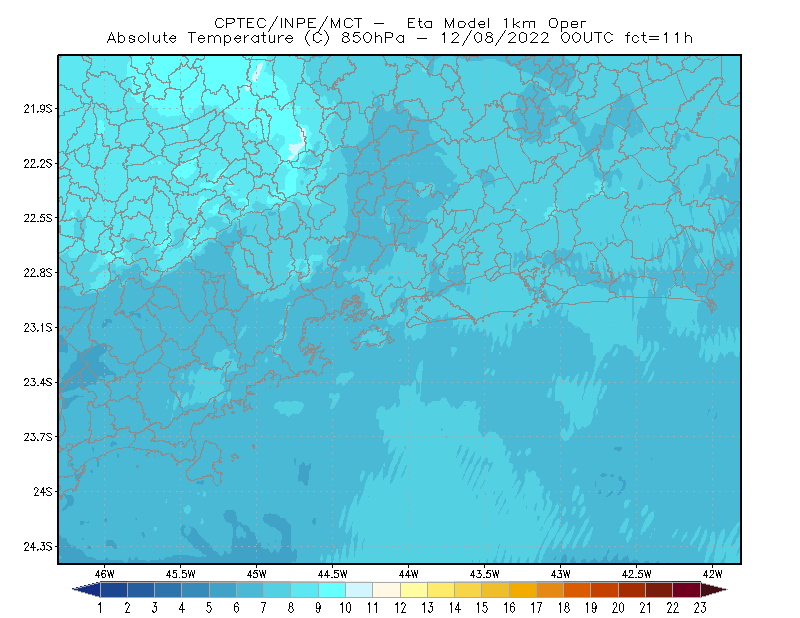
Task: Click the latitude label '23.4S'
Action: pyautogui.click(x=38, y=382)
